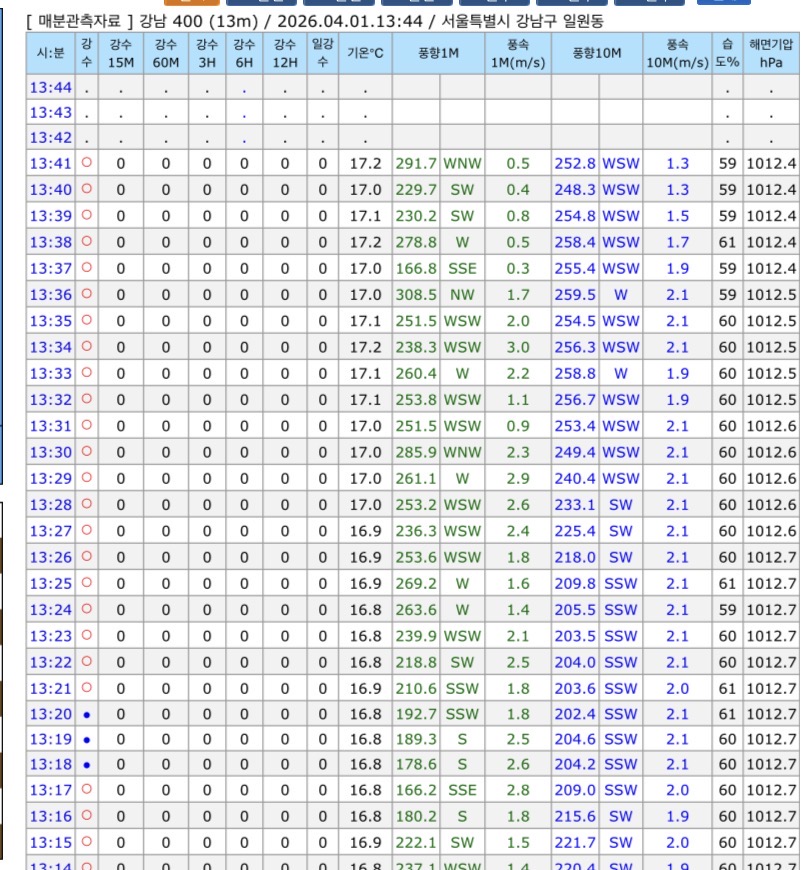Select the 풍향1M column header

tap(439, 53)
